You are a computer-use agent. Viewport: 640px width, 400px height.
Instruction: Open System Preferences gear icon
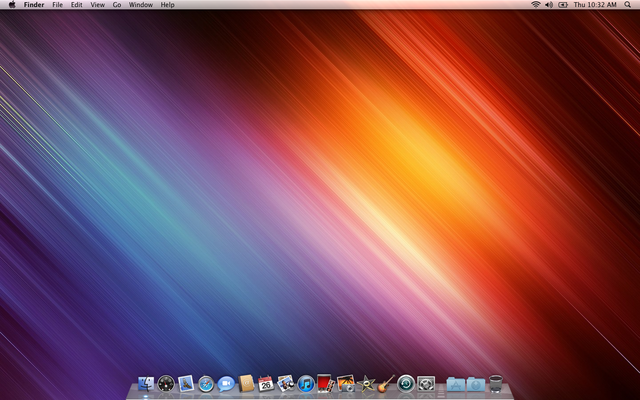click(x=426, y=384)
